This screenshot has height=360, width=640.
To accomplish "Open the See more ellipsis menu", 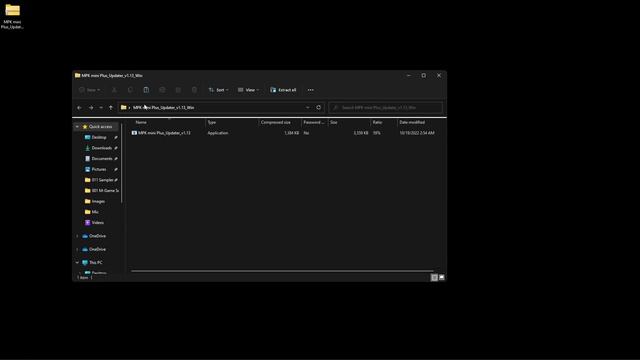I will [x=311, y=90].
